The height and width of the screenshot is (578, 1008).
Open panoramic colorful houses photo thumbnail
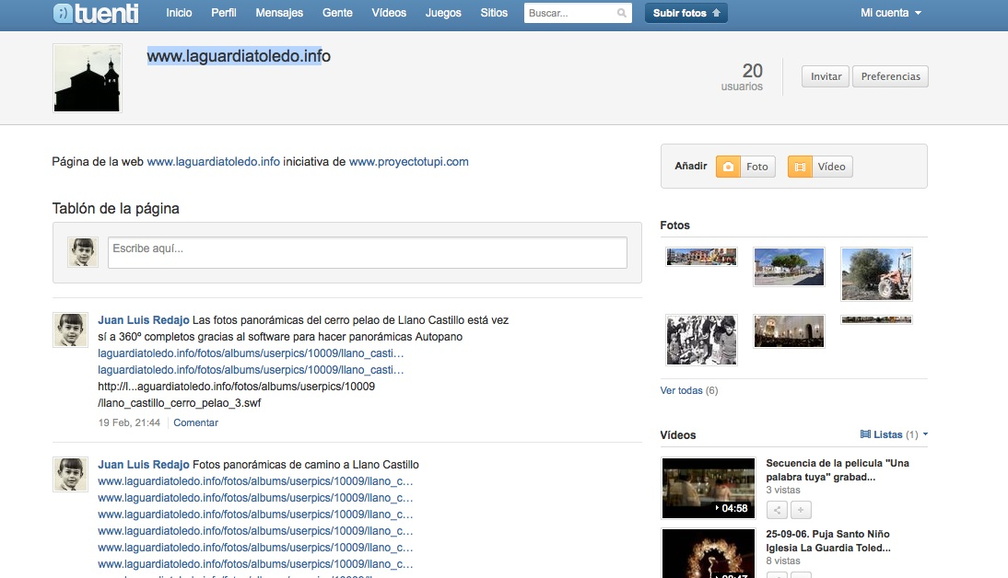click(x=701, y=257)
